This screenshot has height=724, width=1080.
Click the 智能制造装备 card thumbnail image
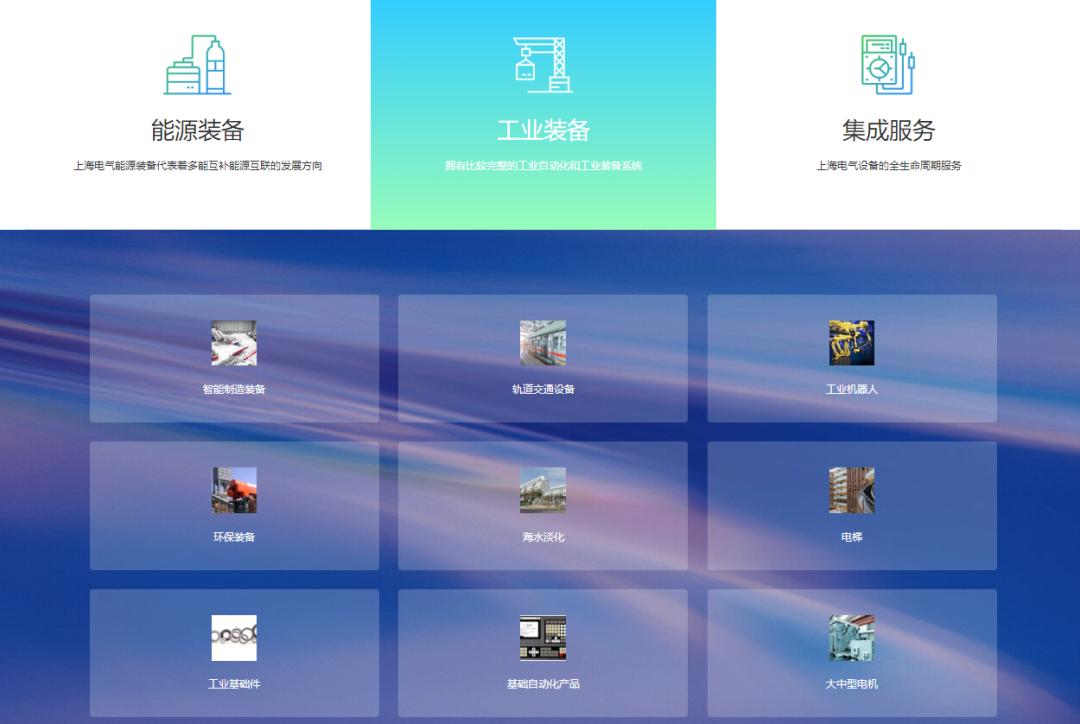coord(232,341)
